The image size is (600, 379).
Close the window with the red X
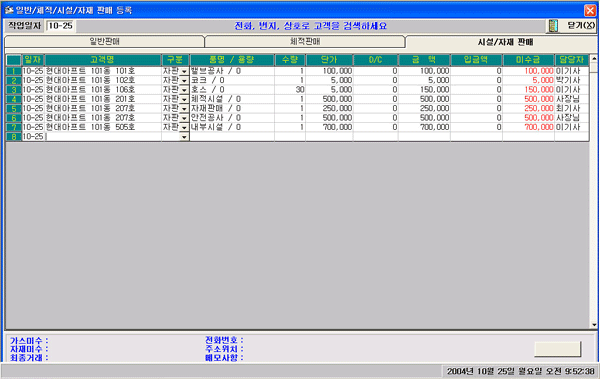click(590, 10)
